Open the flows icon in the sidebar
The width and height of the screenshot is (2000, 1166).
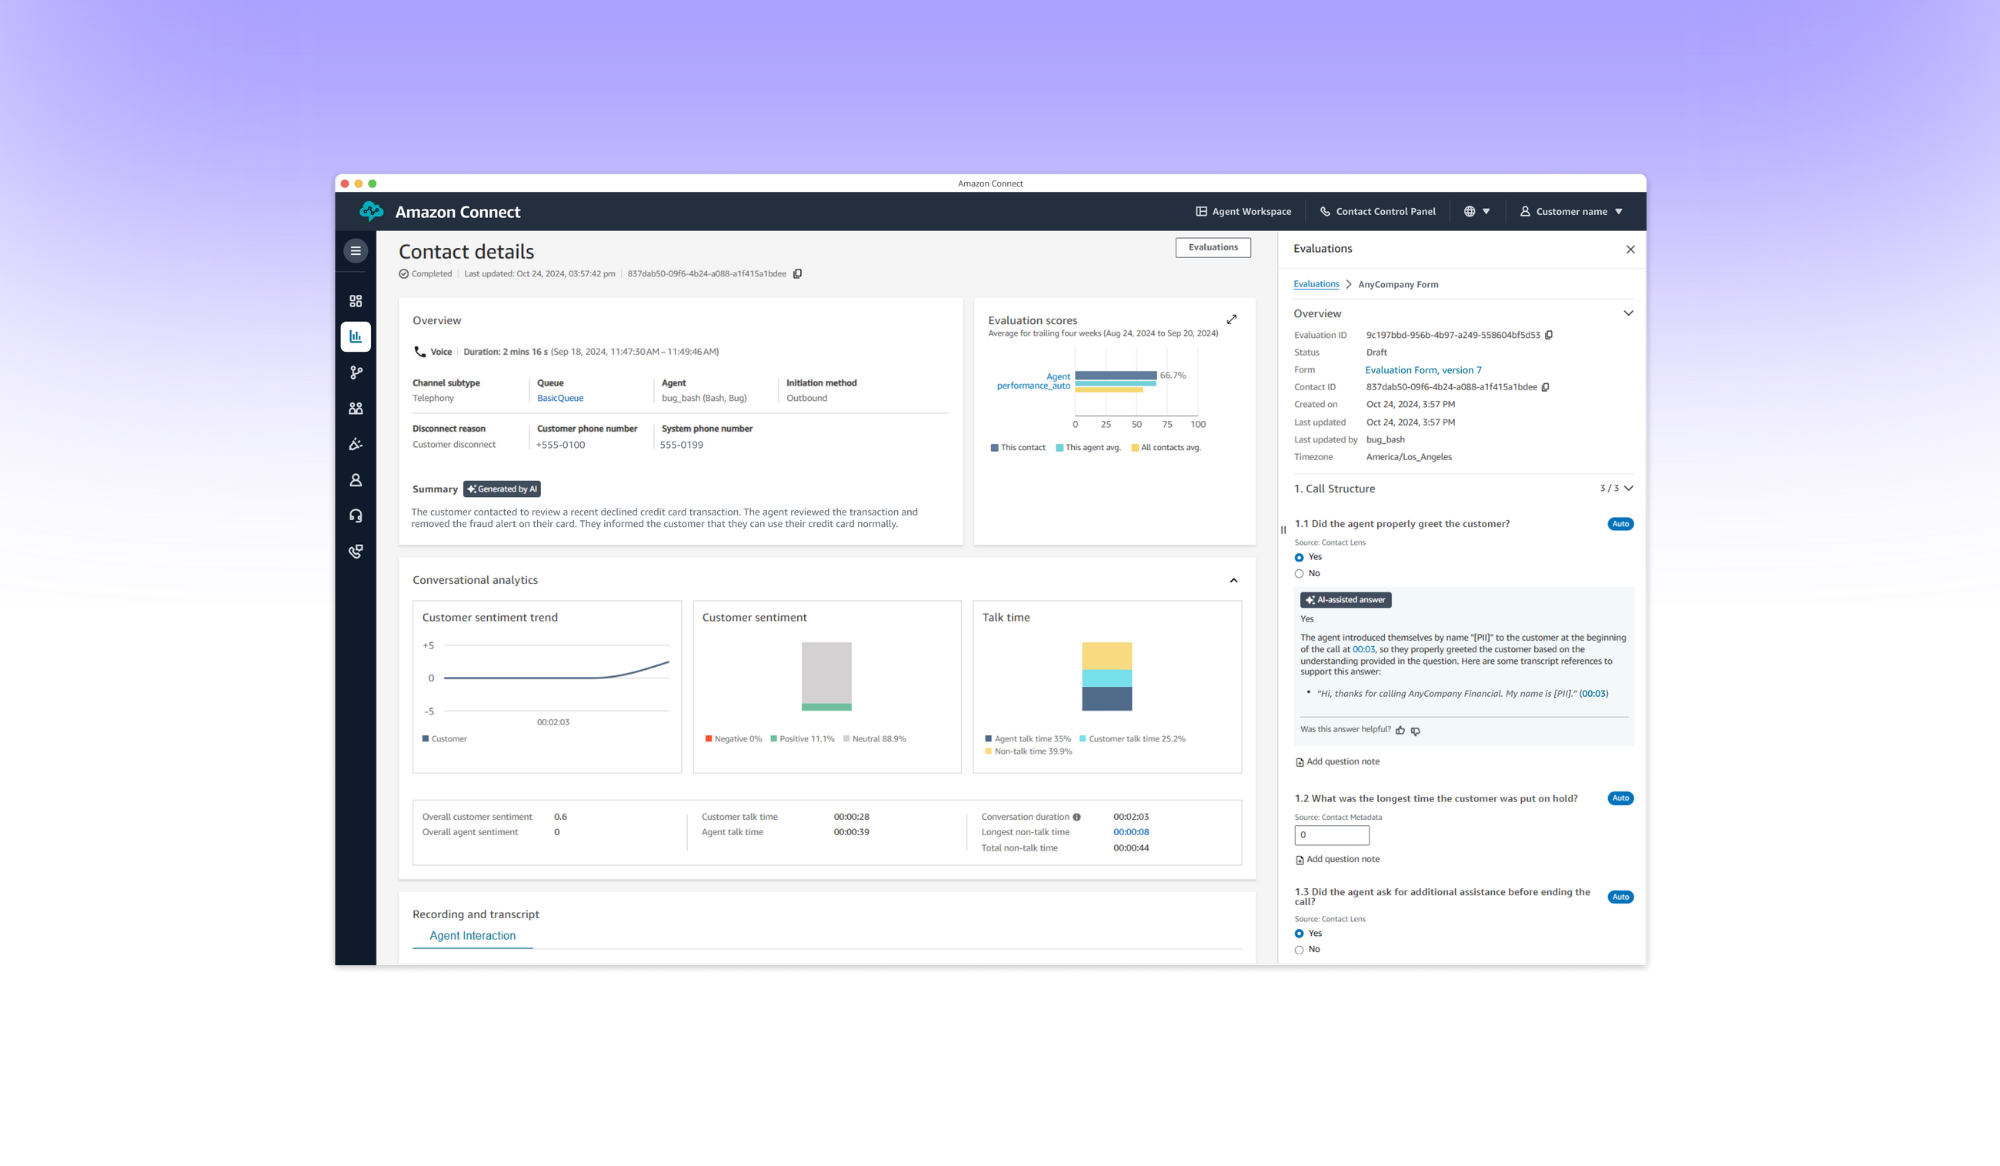click(x=355, y=372)
